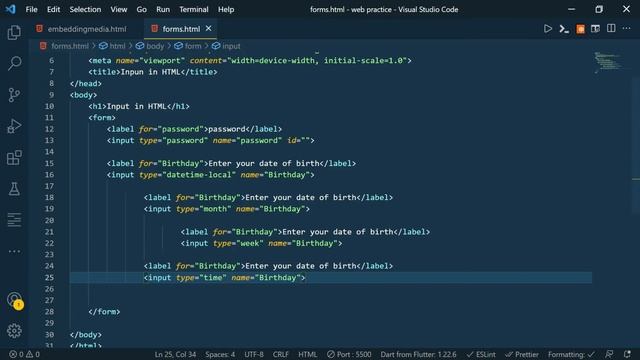Open the Explorer view in activity bar
Screen dimensions: 640x360
click(14, 33)
